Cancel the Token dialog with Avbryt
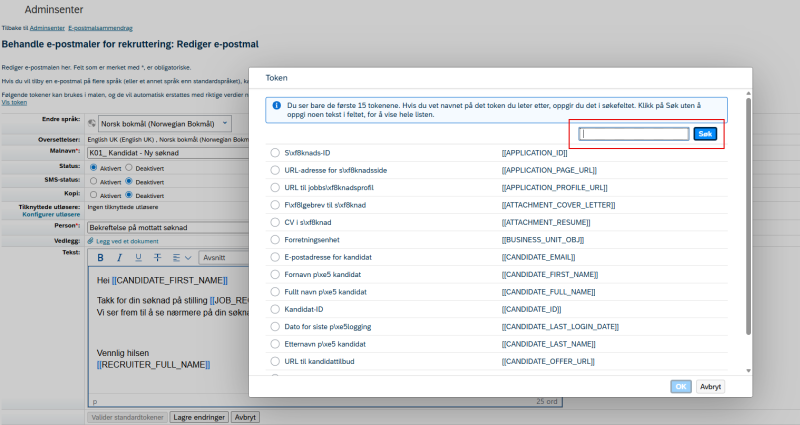 click(x=710, y=387)
